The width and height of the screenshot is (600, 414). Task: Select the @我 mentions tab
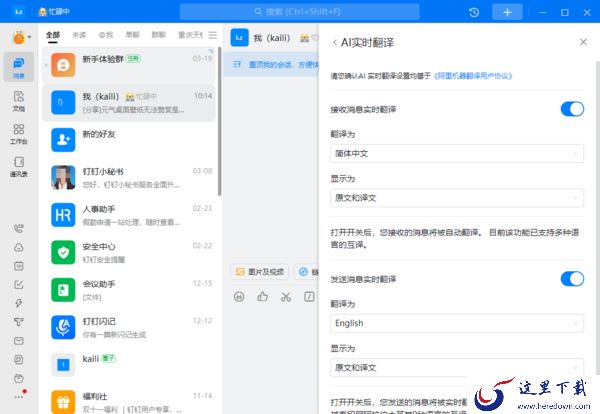click(x=106, y=35)
